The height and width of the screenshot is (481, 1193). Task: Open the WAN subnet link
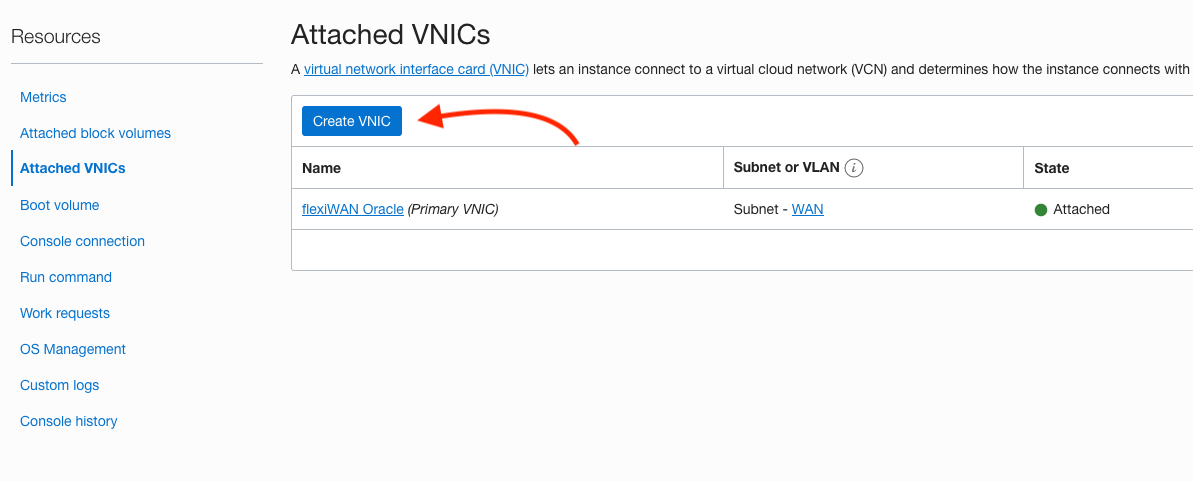[x=807, y=209]
